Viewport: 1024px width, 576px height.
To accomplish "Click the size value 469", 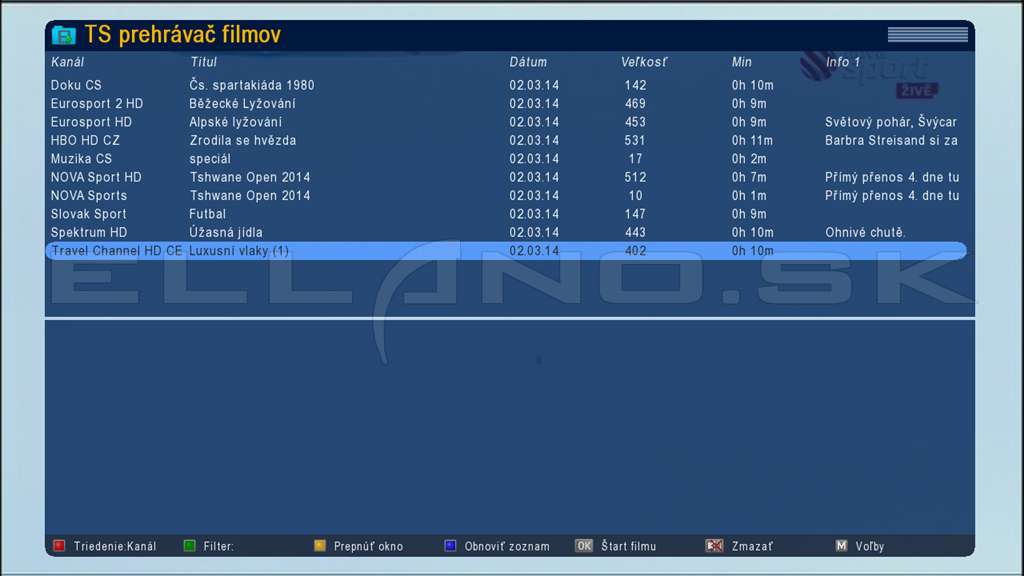I will point(635,103).
